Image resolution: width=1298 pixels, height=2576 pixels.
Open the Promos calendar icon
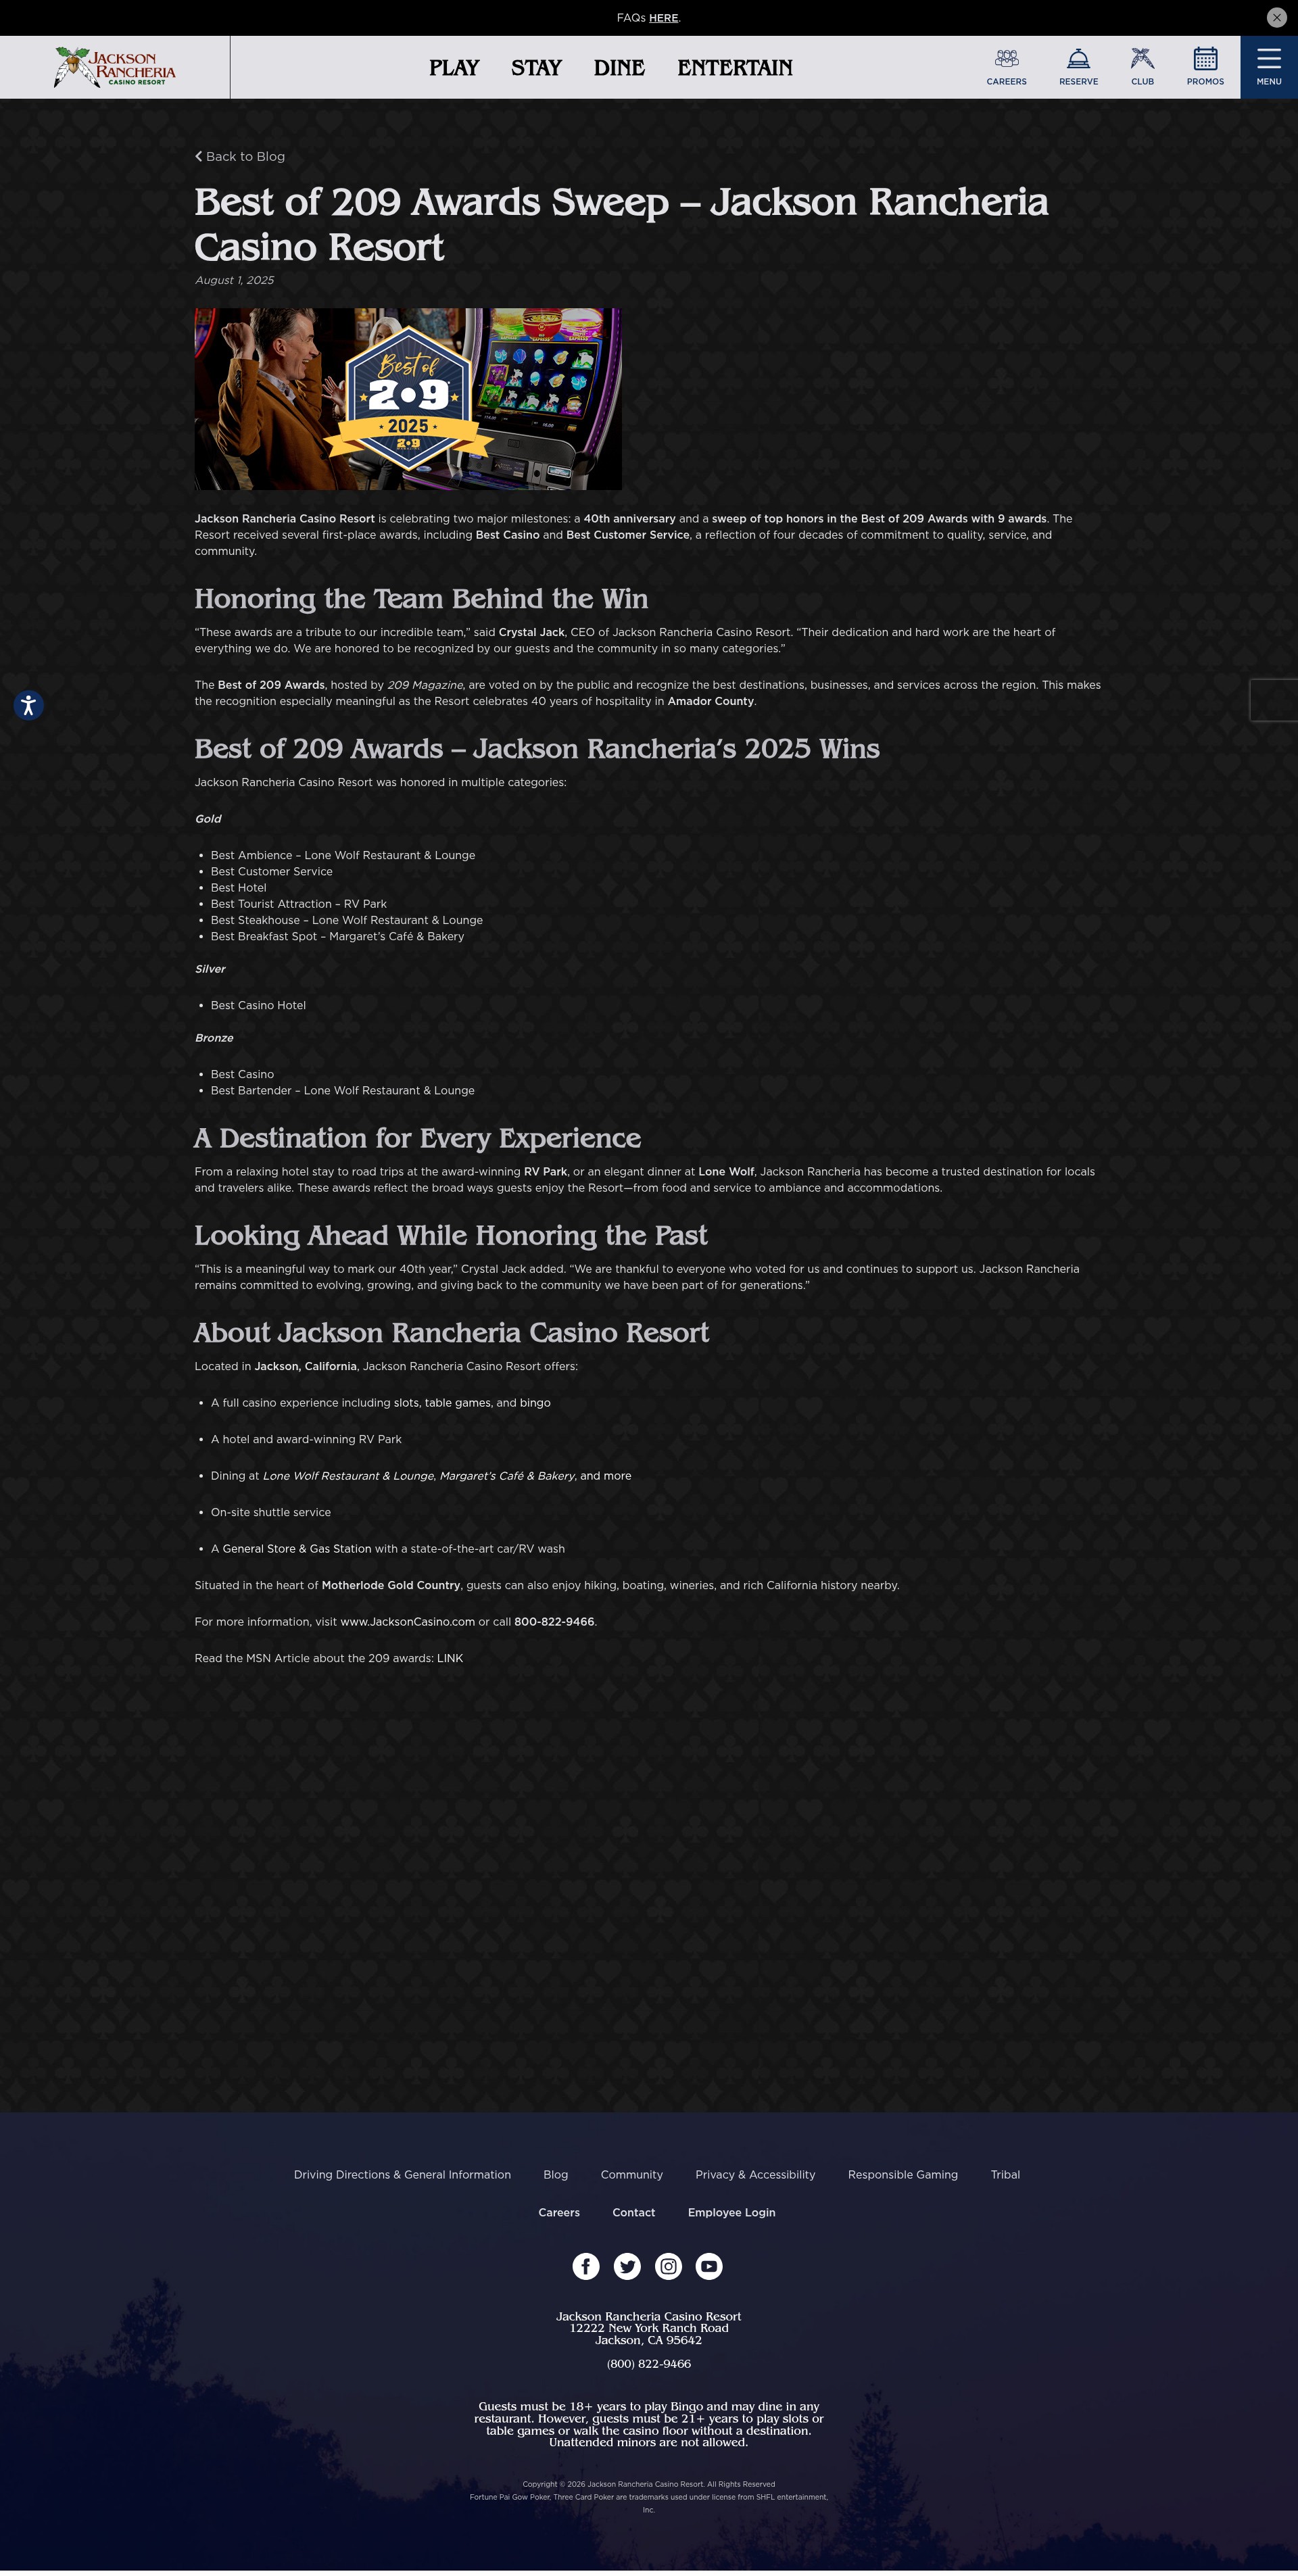click(1205, 67)
